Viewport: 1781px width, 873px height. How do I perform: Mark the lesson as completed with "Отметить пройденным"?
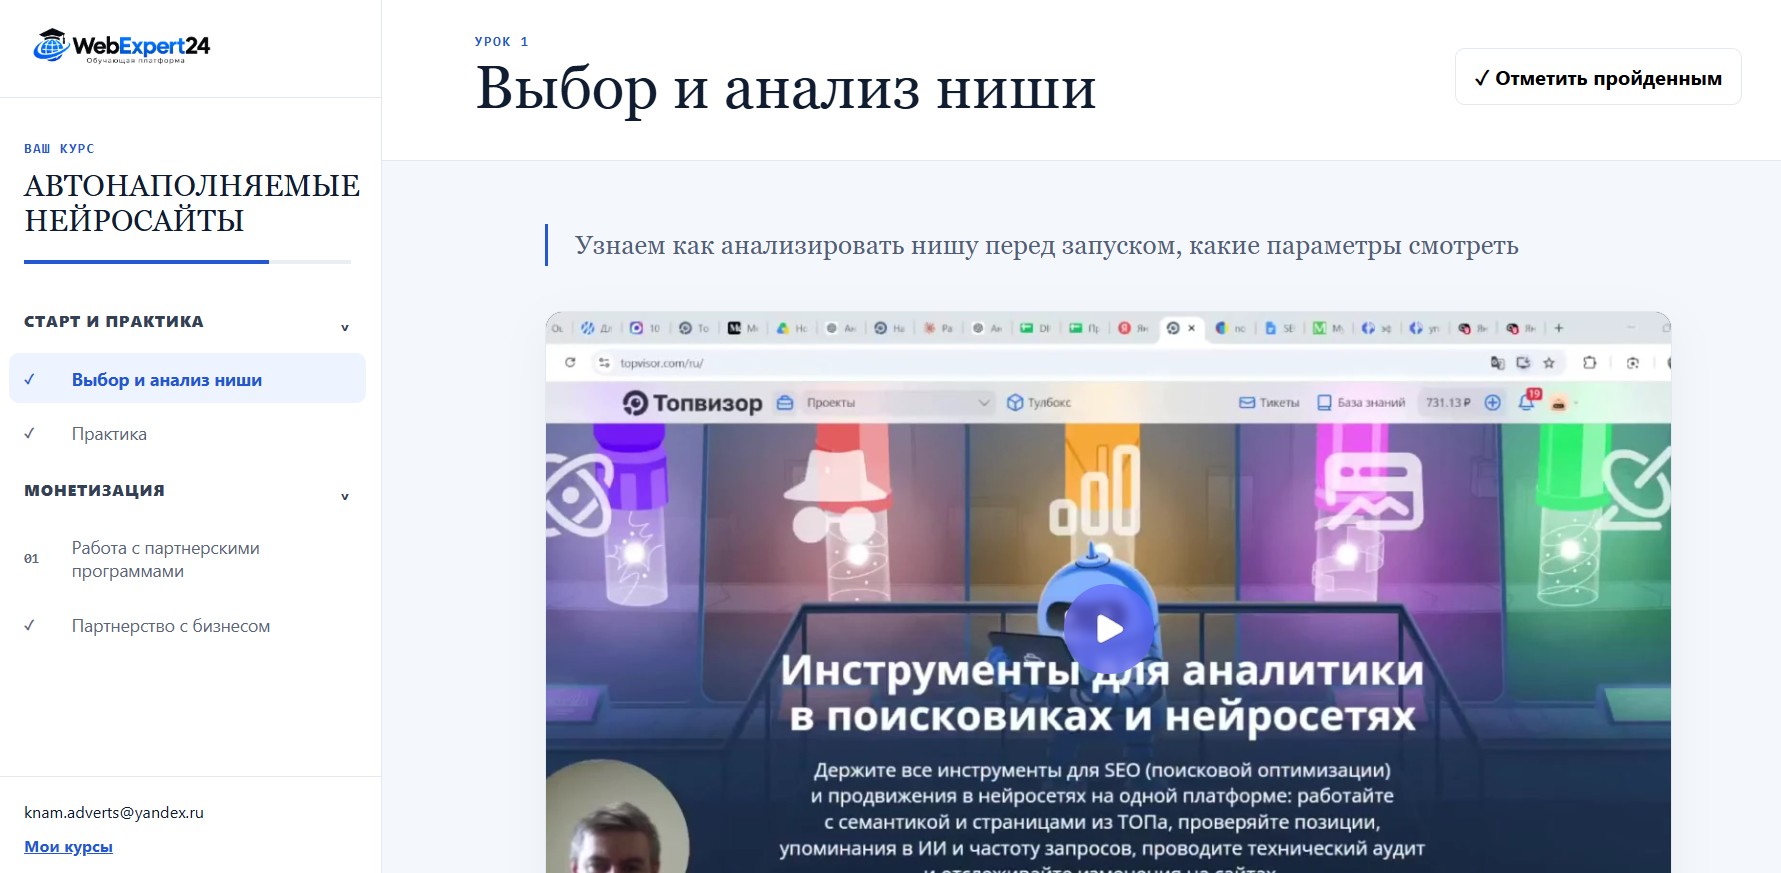1598,78
